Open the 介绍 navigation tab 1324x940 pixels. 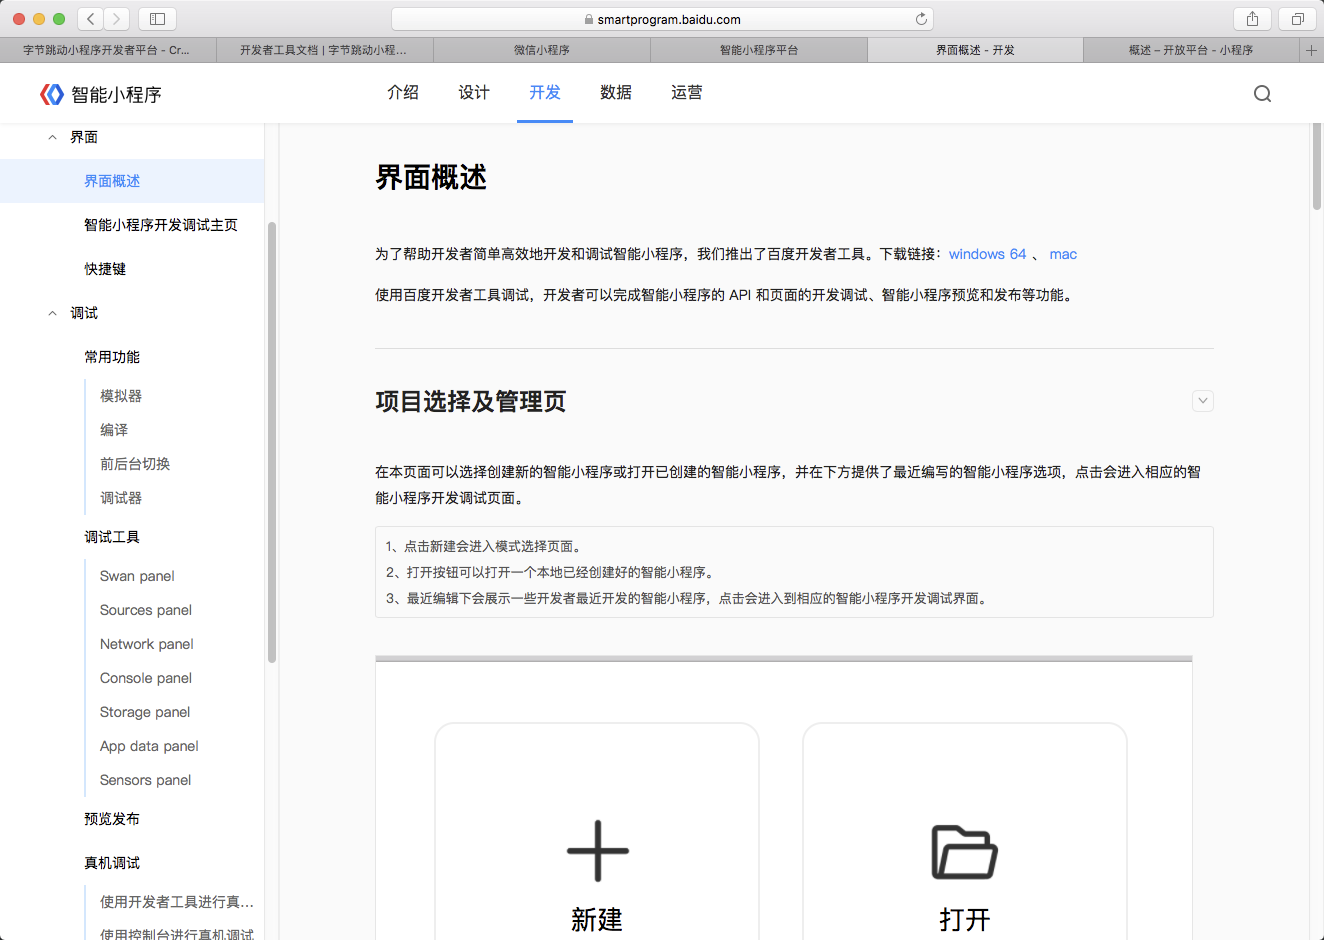pos(403,92)
